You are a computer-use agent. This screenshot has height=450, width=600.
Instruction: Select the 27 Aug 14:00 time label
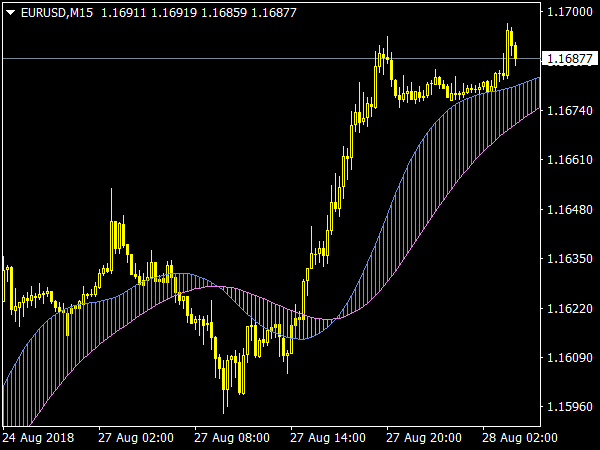[328, 438]
